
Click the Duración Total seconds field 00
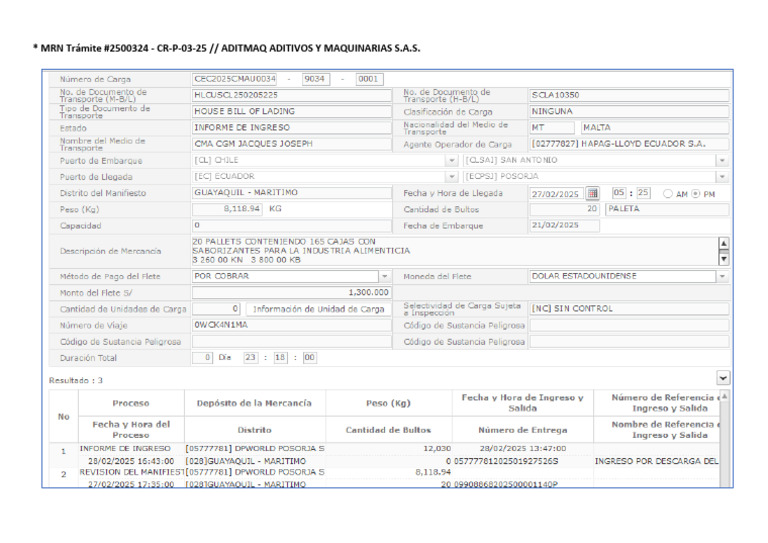tap(310, 357)
